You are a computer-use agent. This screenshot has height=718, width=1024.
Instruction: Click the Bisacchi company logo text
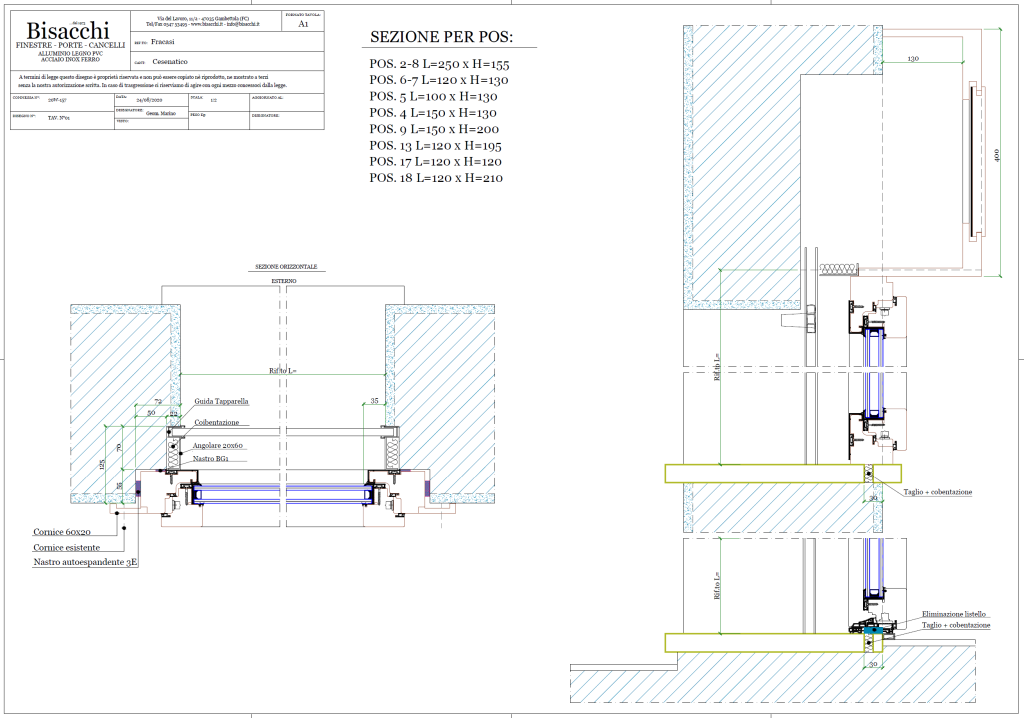68,30
